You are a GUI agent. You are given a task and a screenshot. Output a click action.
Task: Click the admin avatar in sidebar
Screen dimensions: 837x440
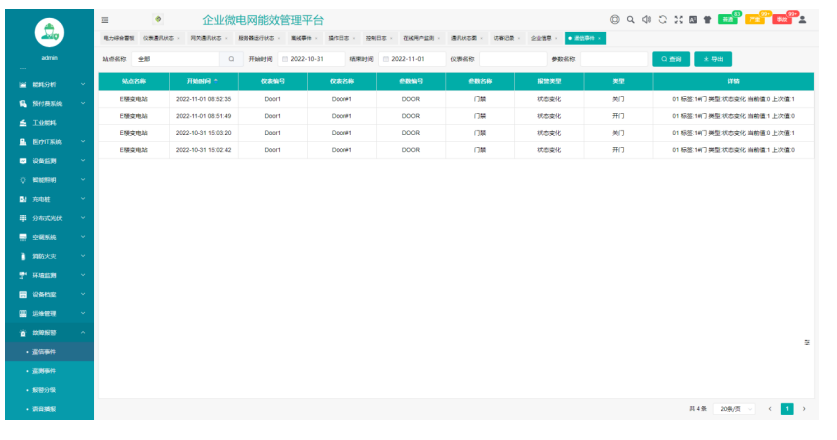(49, 33)
